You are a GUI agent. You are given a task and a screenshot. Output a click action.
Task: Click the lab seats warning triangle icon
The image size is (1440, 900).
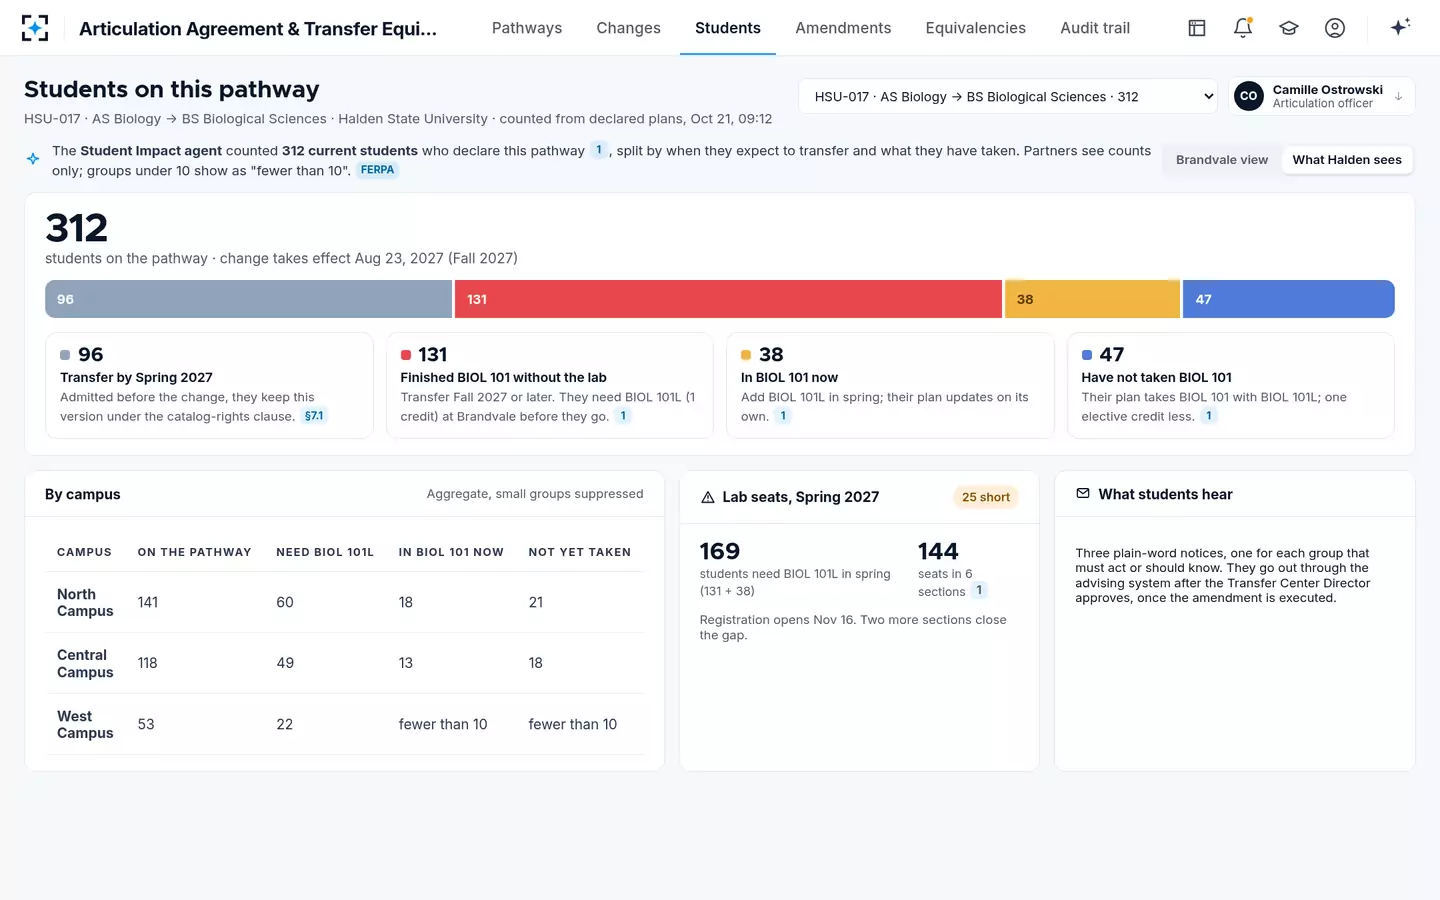click(708, 497)
